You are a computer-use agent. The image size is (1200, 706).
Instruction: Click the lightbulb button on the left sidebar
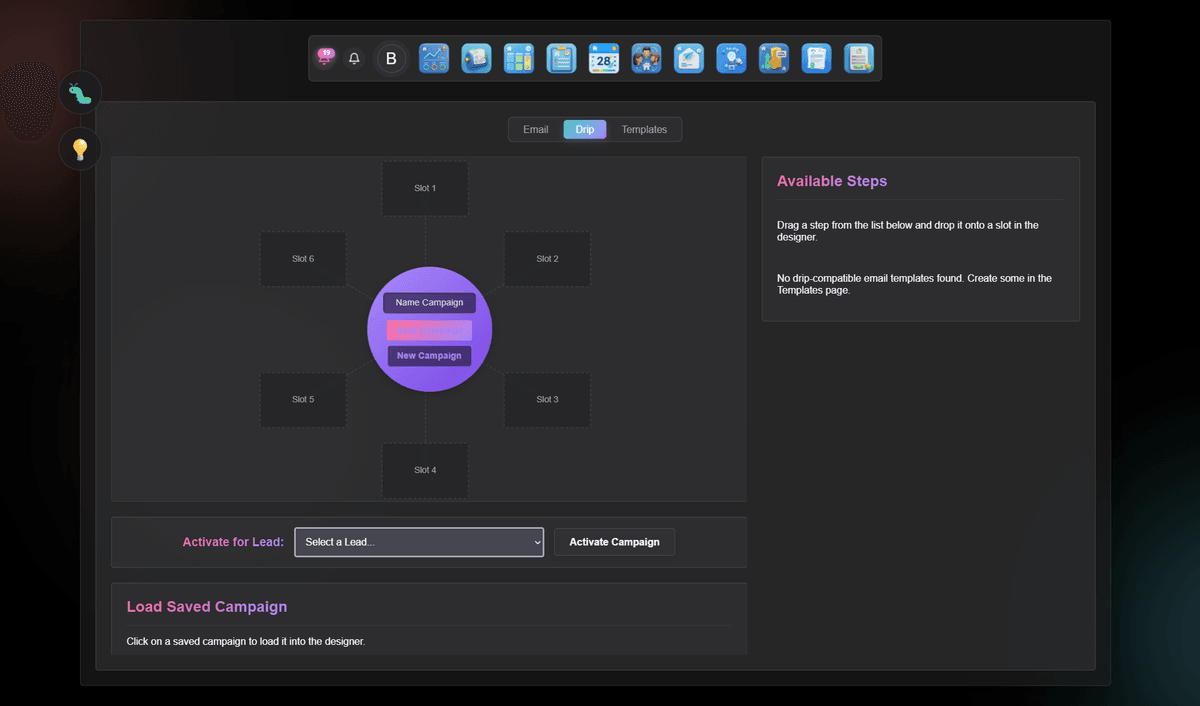pos(80,150)
